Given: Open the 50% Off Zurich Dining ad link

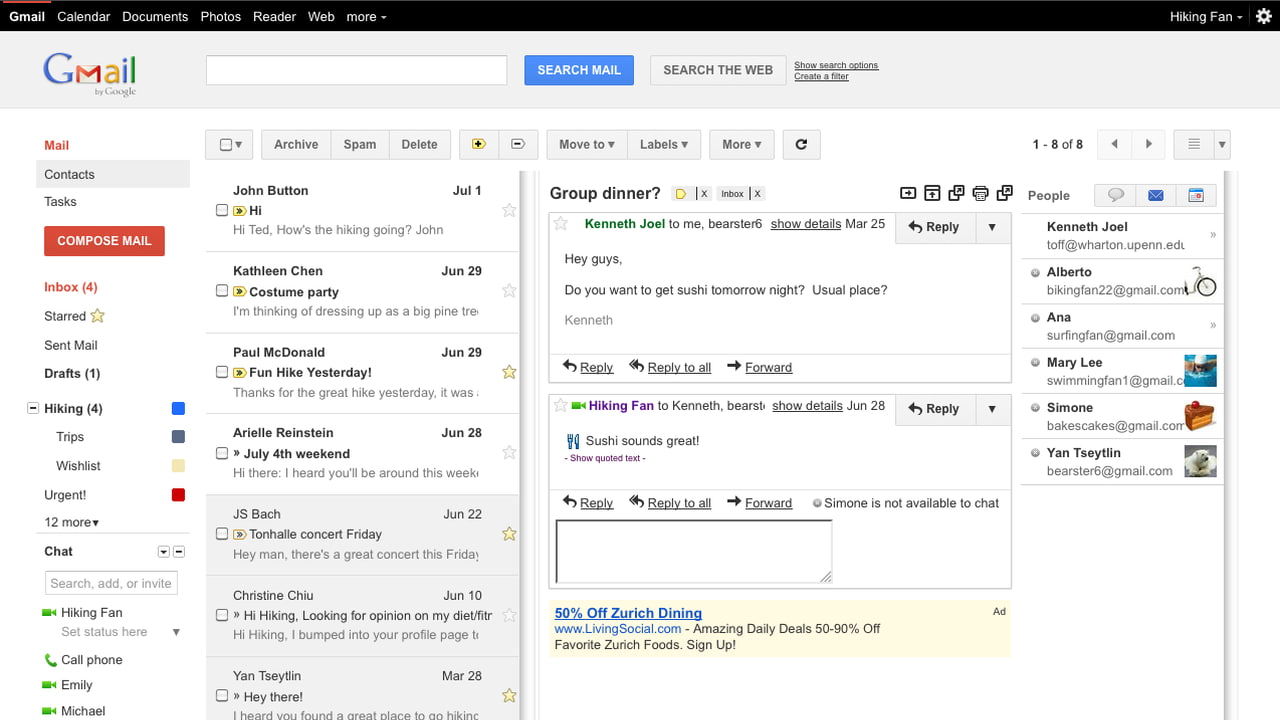Looking at the screenshot, I should (628, 613).
